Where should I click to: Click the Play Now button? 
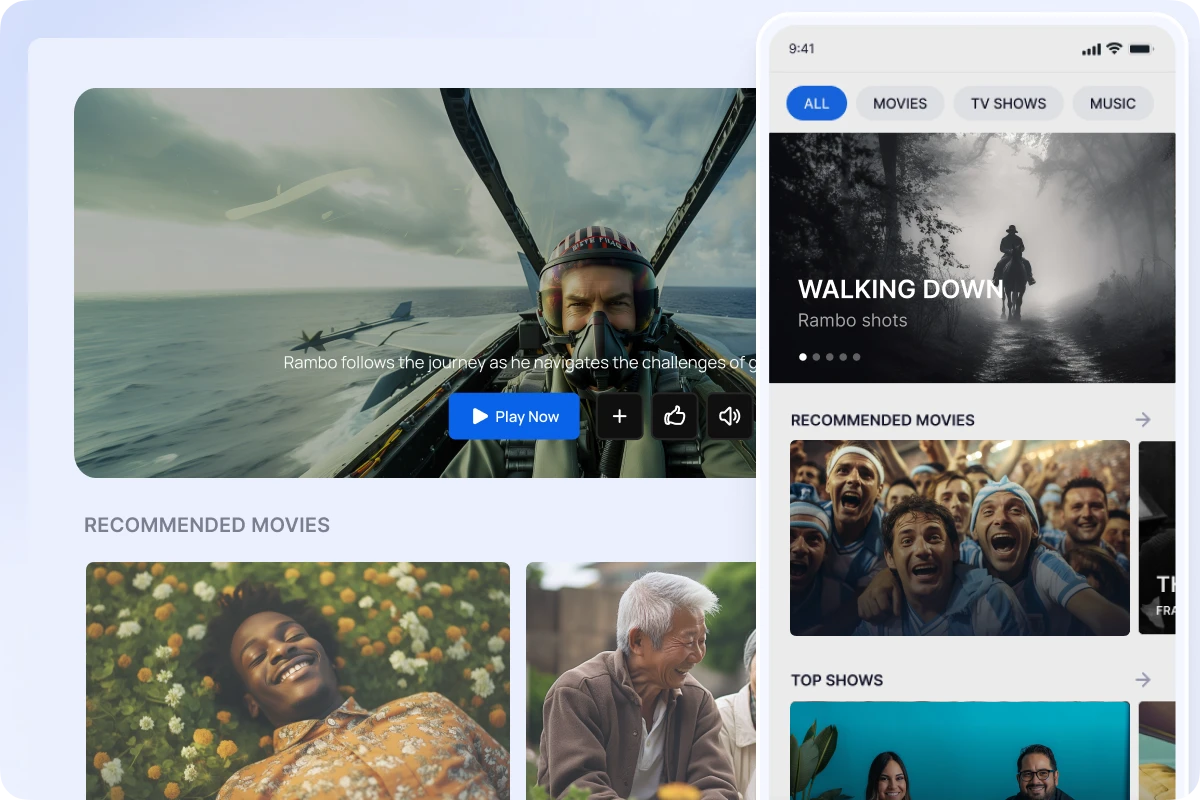coord(514,416)
